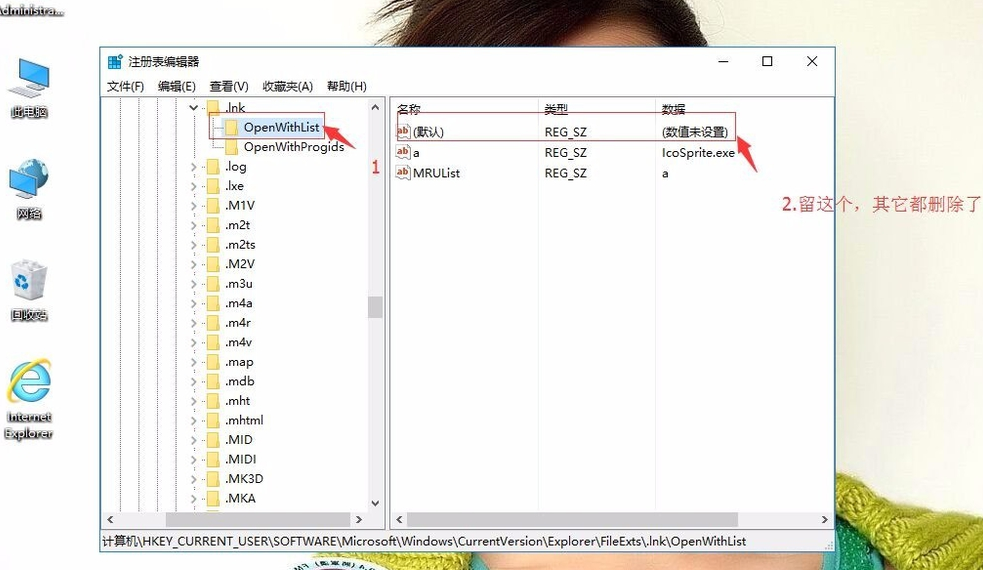Click the OpenWithProgids folder icon
Image resolution: width=983 pixels, height=570 pixels.
(231, 147)
